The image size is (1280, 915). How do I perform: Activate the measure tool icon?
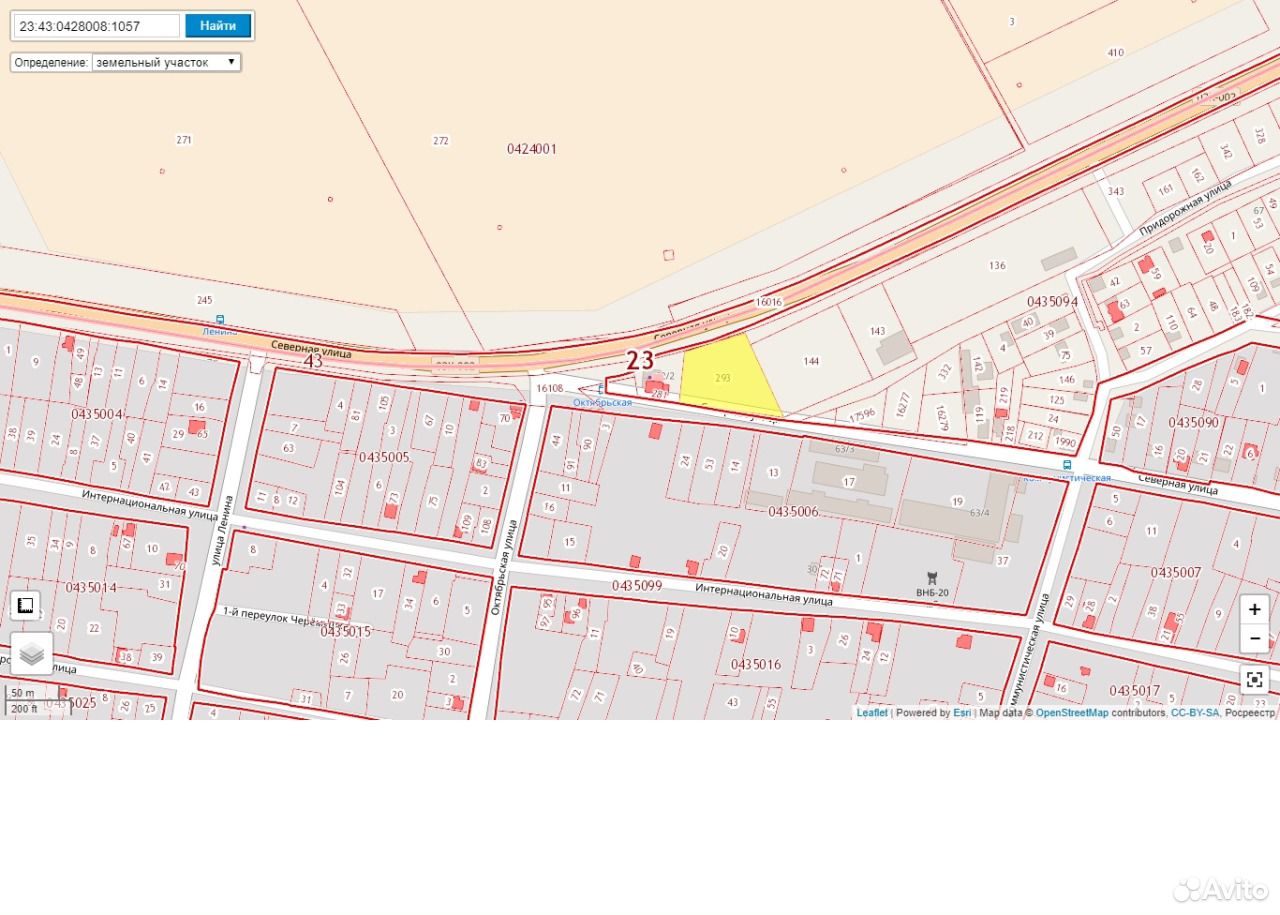pos(26,605)
